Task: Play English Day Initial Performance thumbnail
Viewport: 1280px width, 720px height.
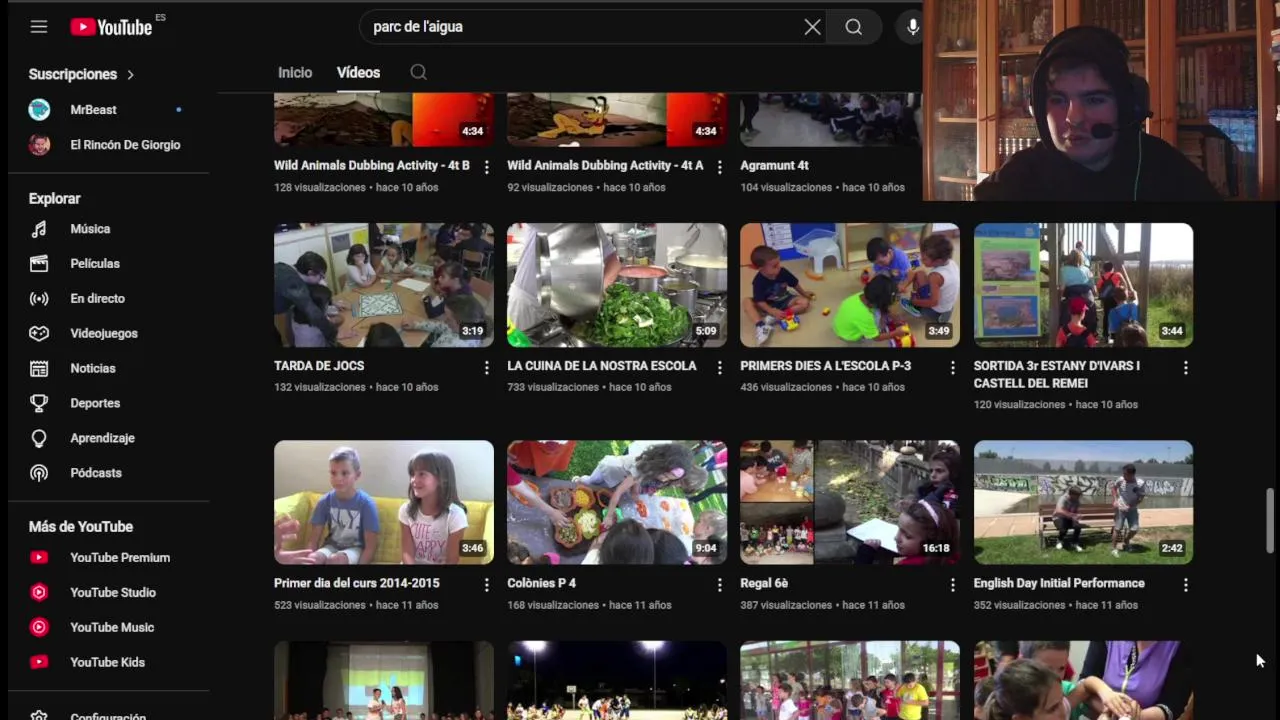Action: [x=1083, y=502]
